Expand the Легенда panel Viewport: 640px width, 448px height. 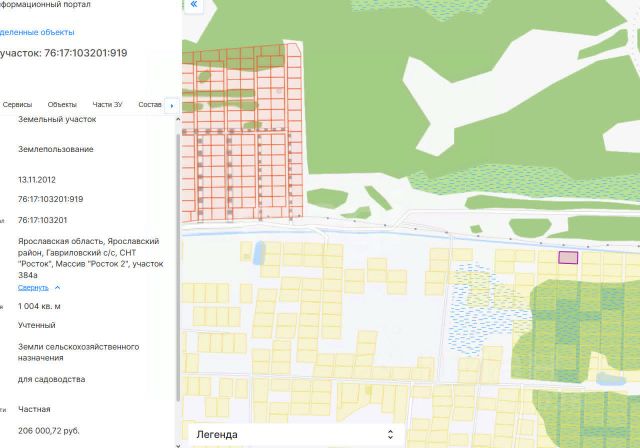click(x=296, y=435)
